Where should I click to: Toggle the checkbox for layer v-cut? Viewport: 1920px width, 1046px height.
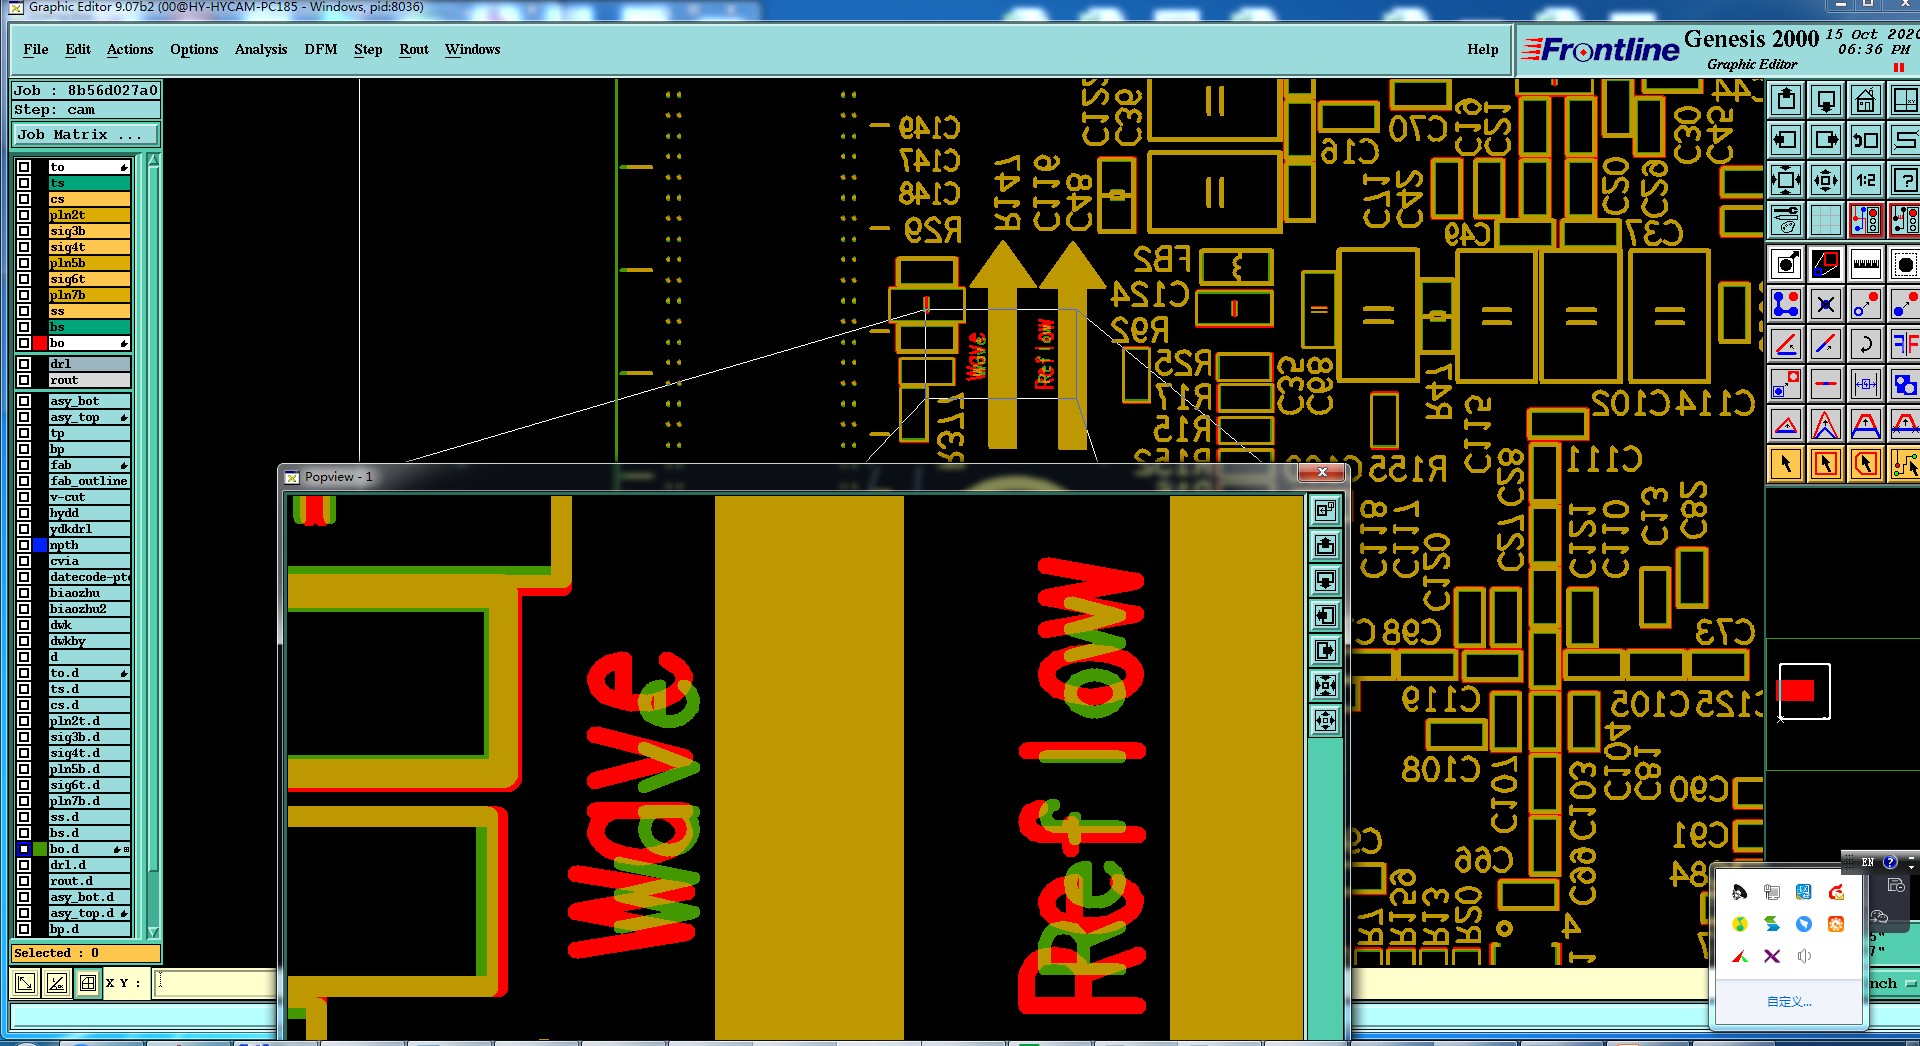point(24,497)
